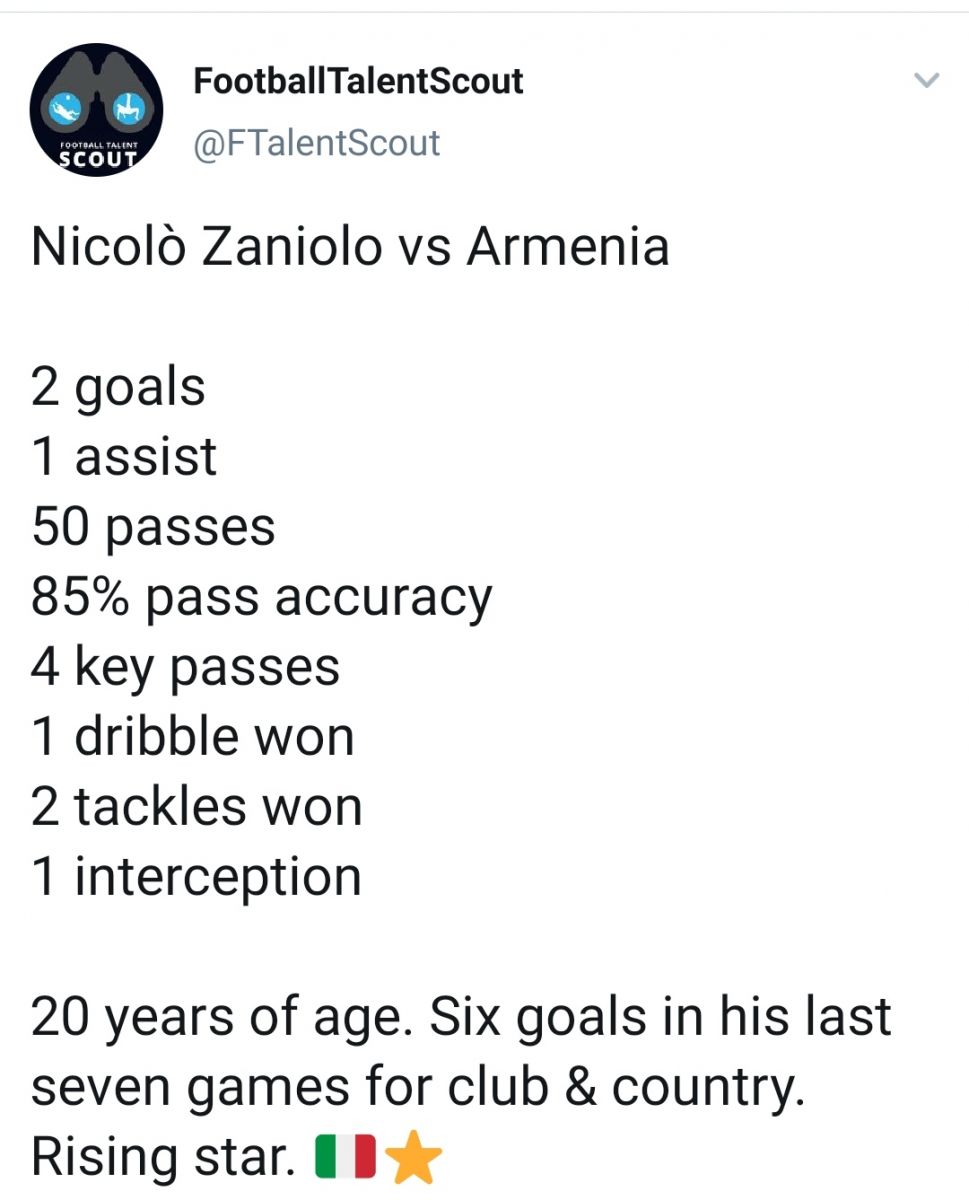Click the 'Rising star.' text
The height and width of the screenshot is (1200, 969).
163,1157
